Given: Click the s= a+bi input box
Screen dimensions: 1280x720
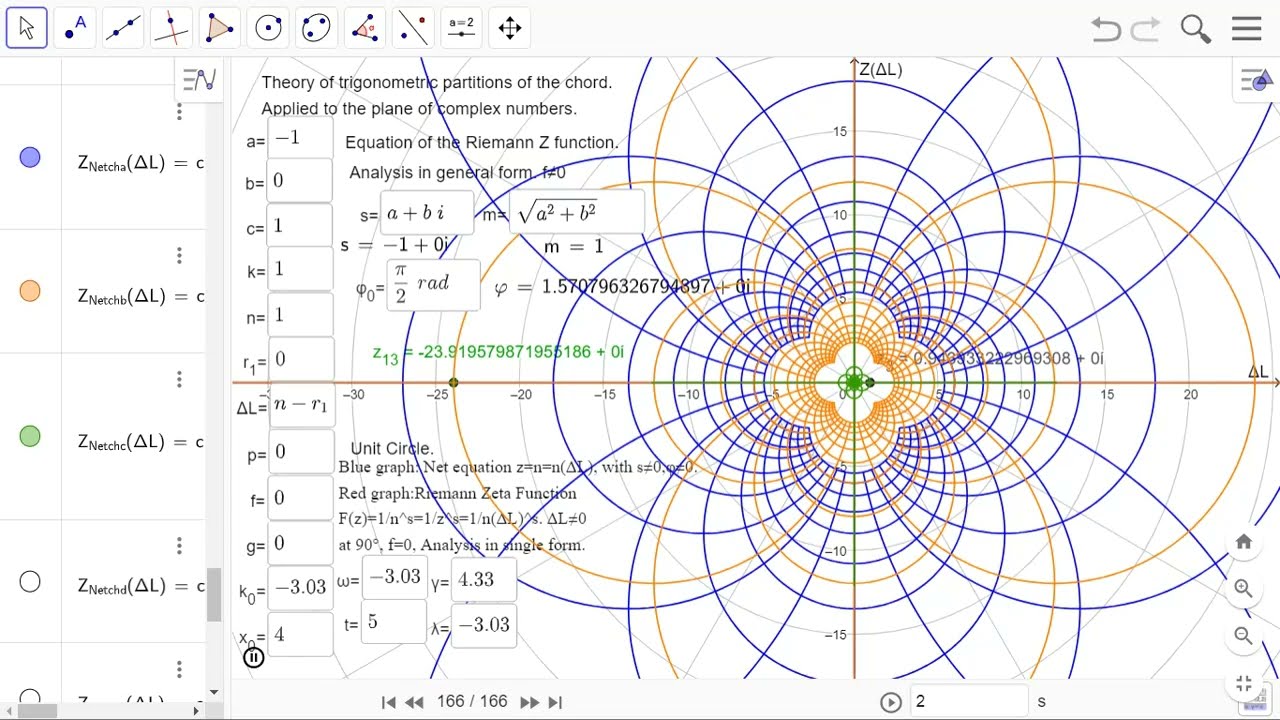Looking at the screenshot, I should tap(427, 212).
